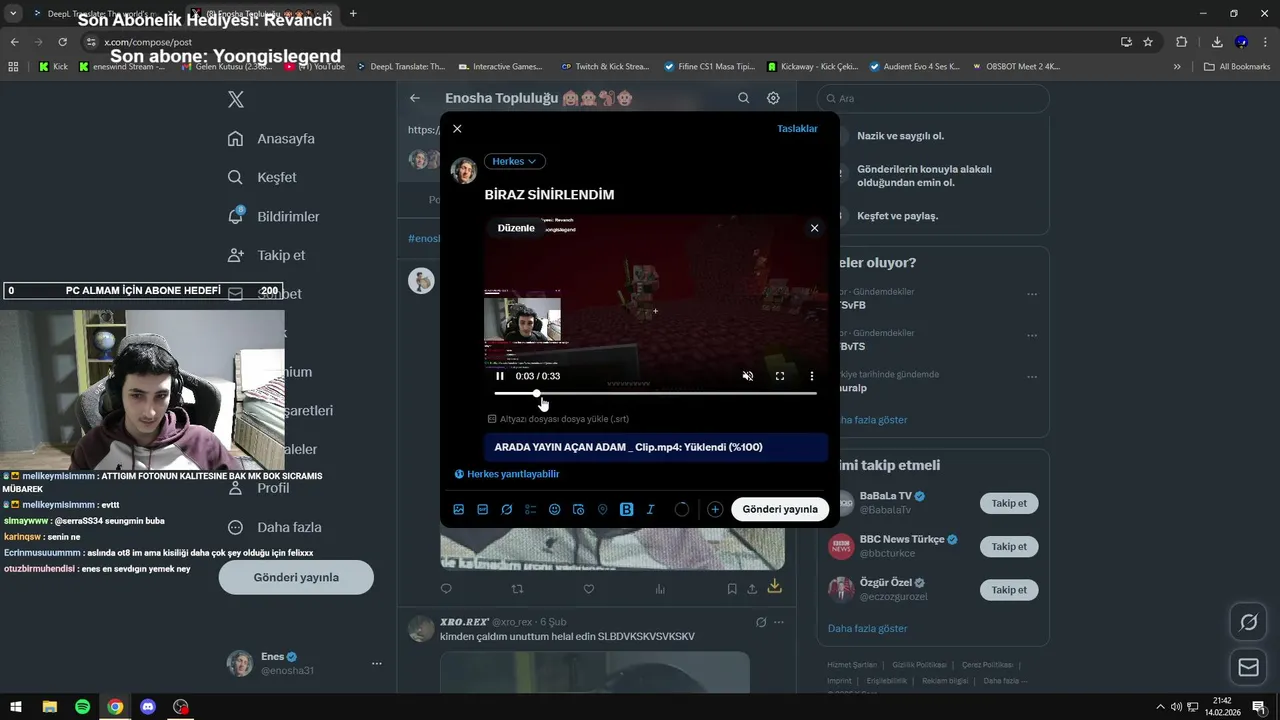
Task: Open the Herkes audience dropdown
Action: (x=515, y=161)
